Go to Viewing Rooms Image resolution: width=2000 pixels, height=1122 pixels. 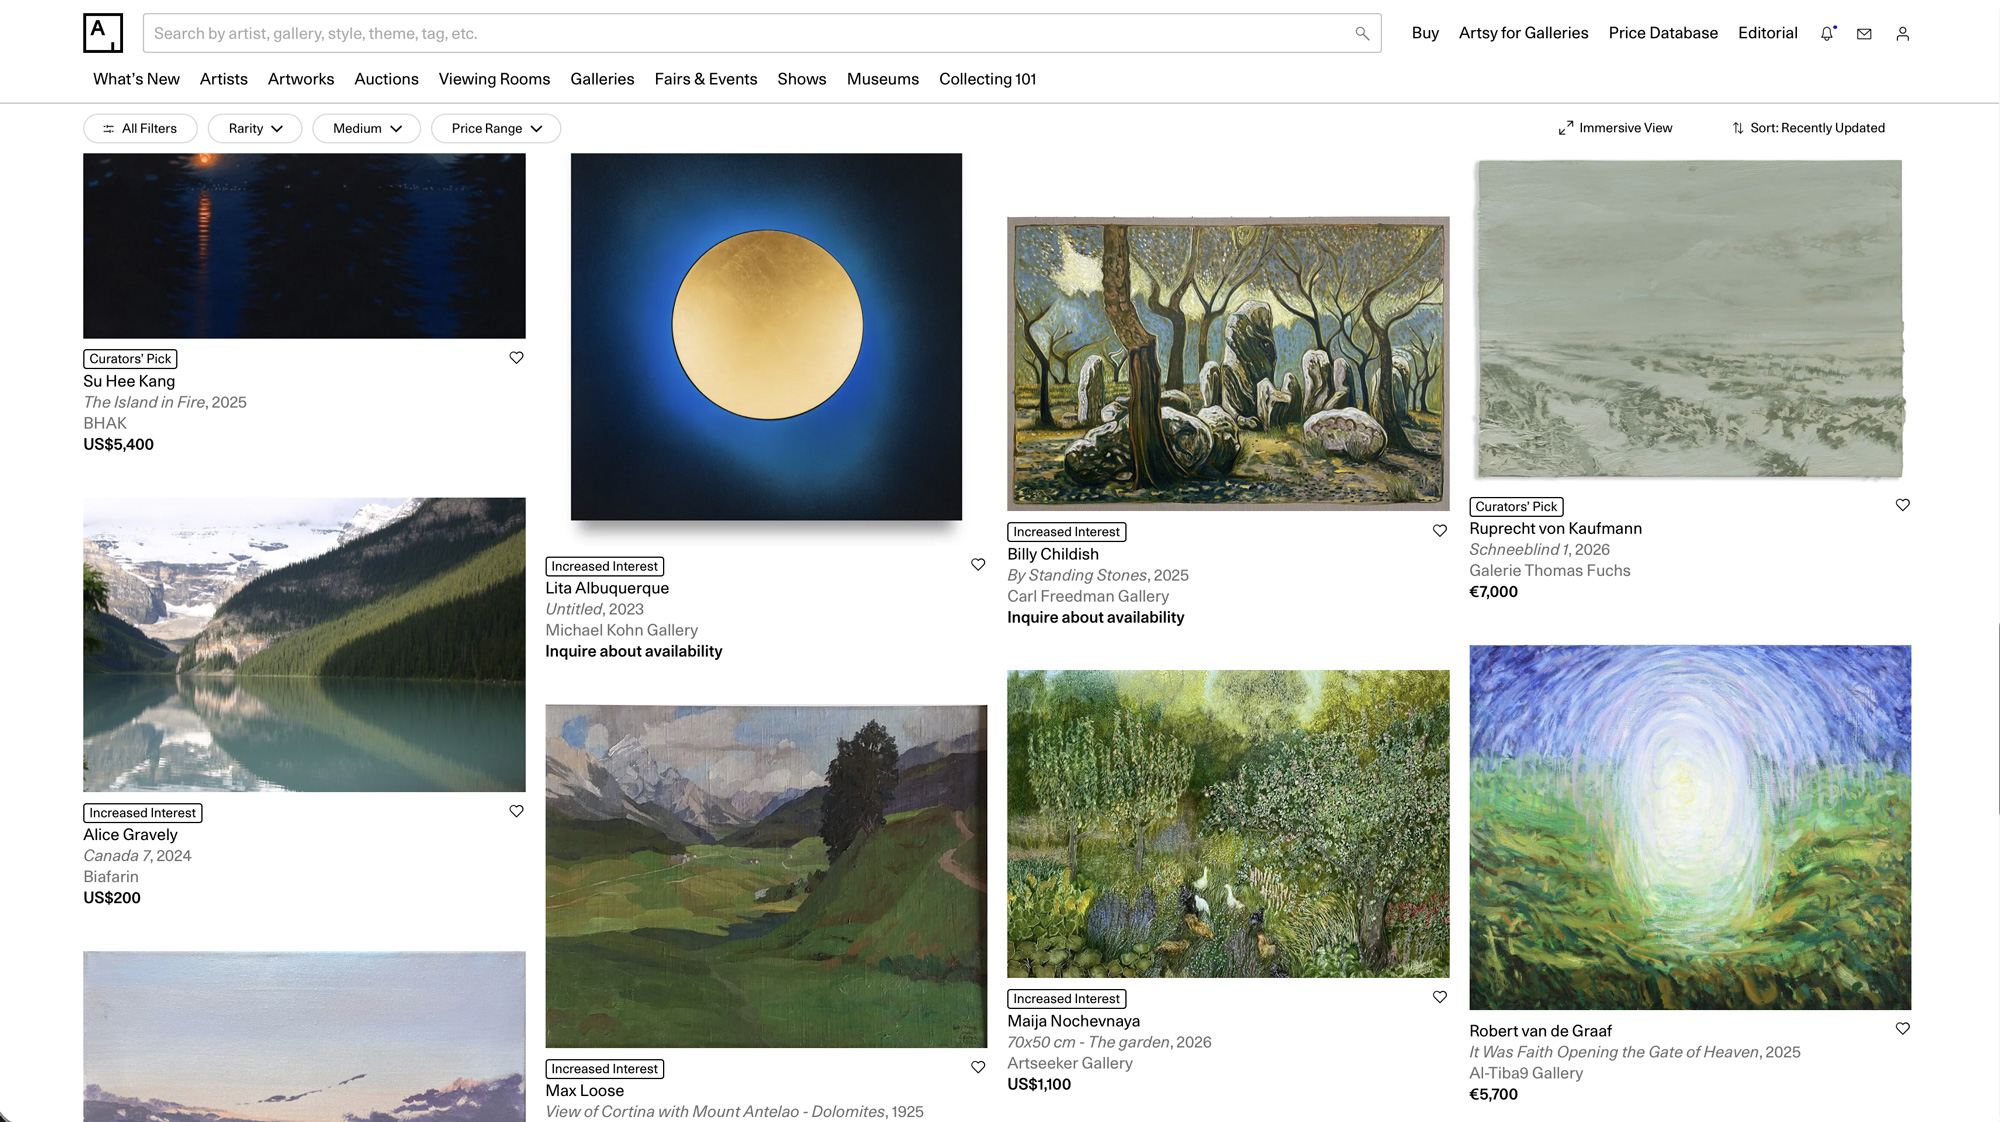(494, 79)
